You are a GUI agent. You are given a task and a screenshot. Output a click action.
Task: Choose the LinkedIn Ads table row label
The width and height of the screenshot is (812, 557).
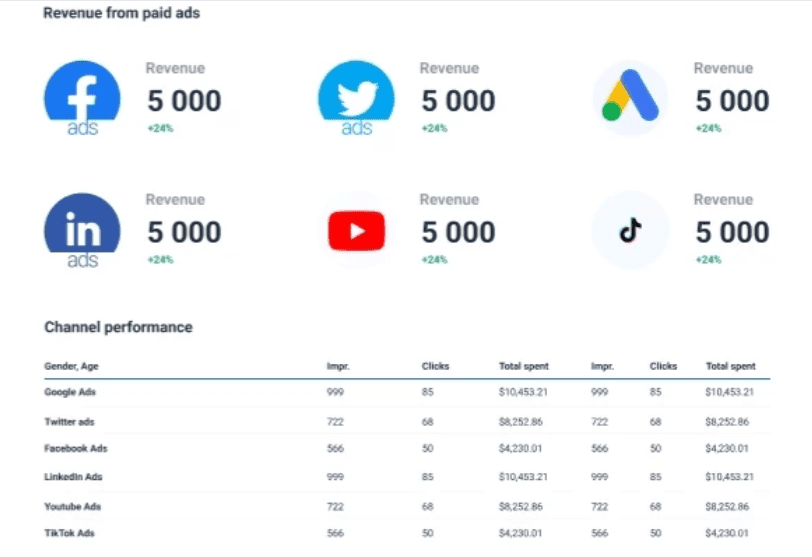74,477
